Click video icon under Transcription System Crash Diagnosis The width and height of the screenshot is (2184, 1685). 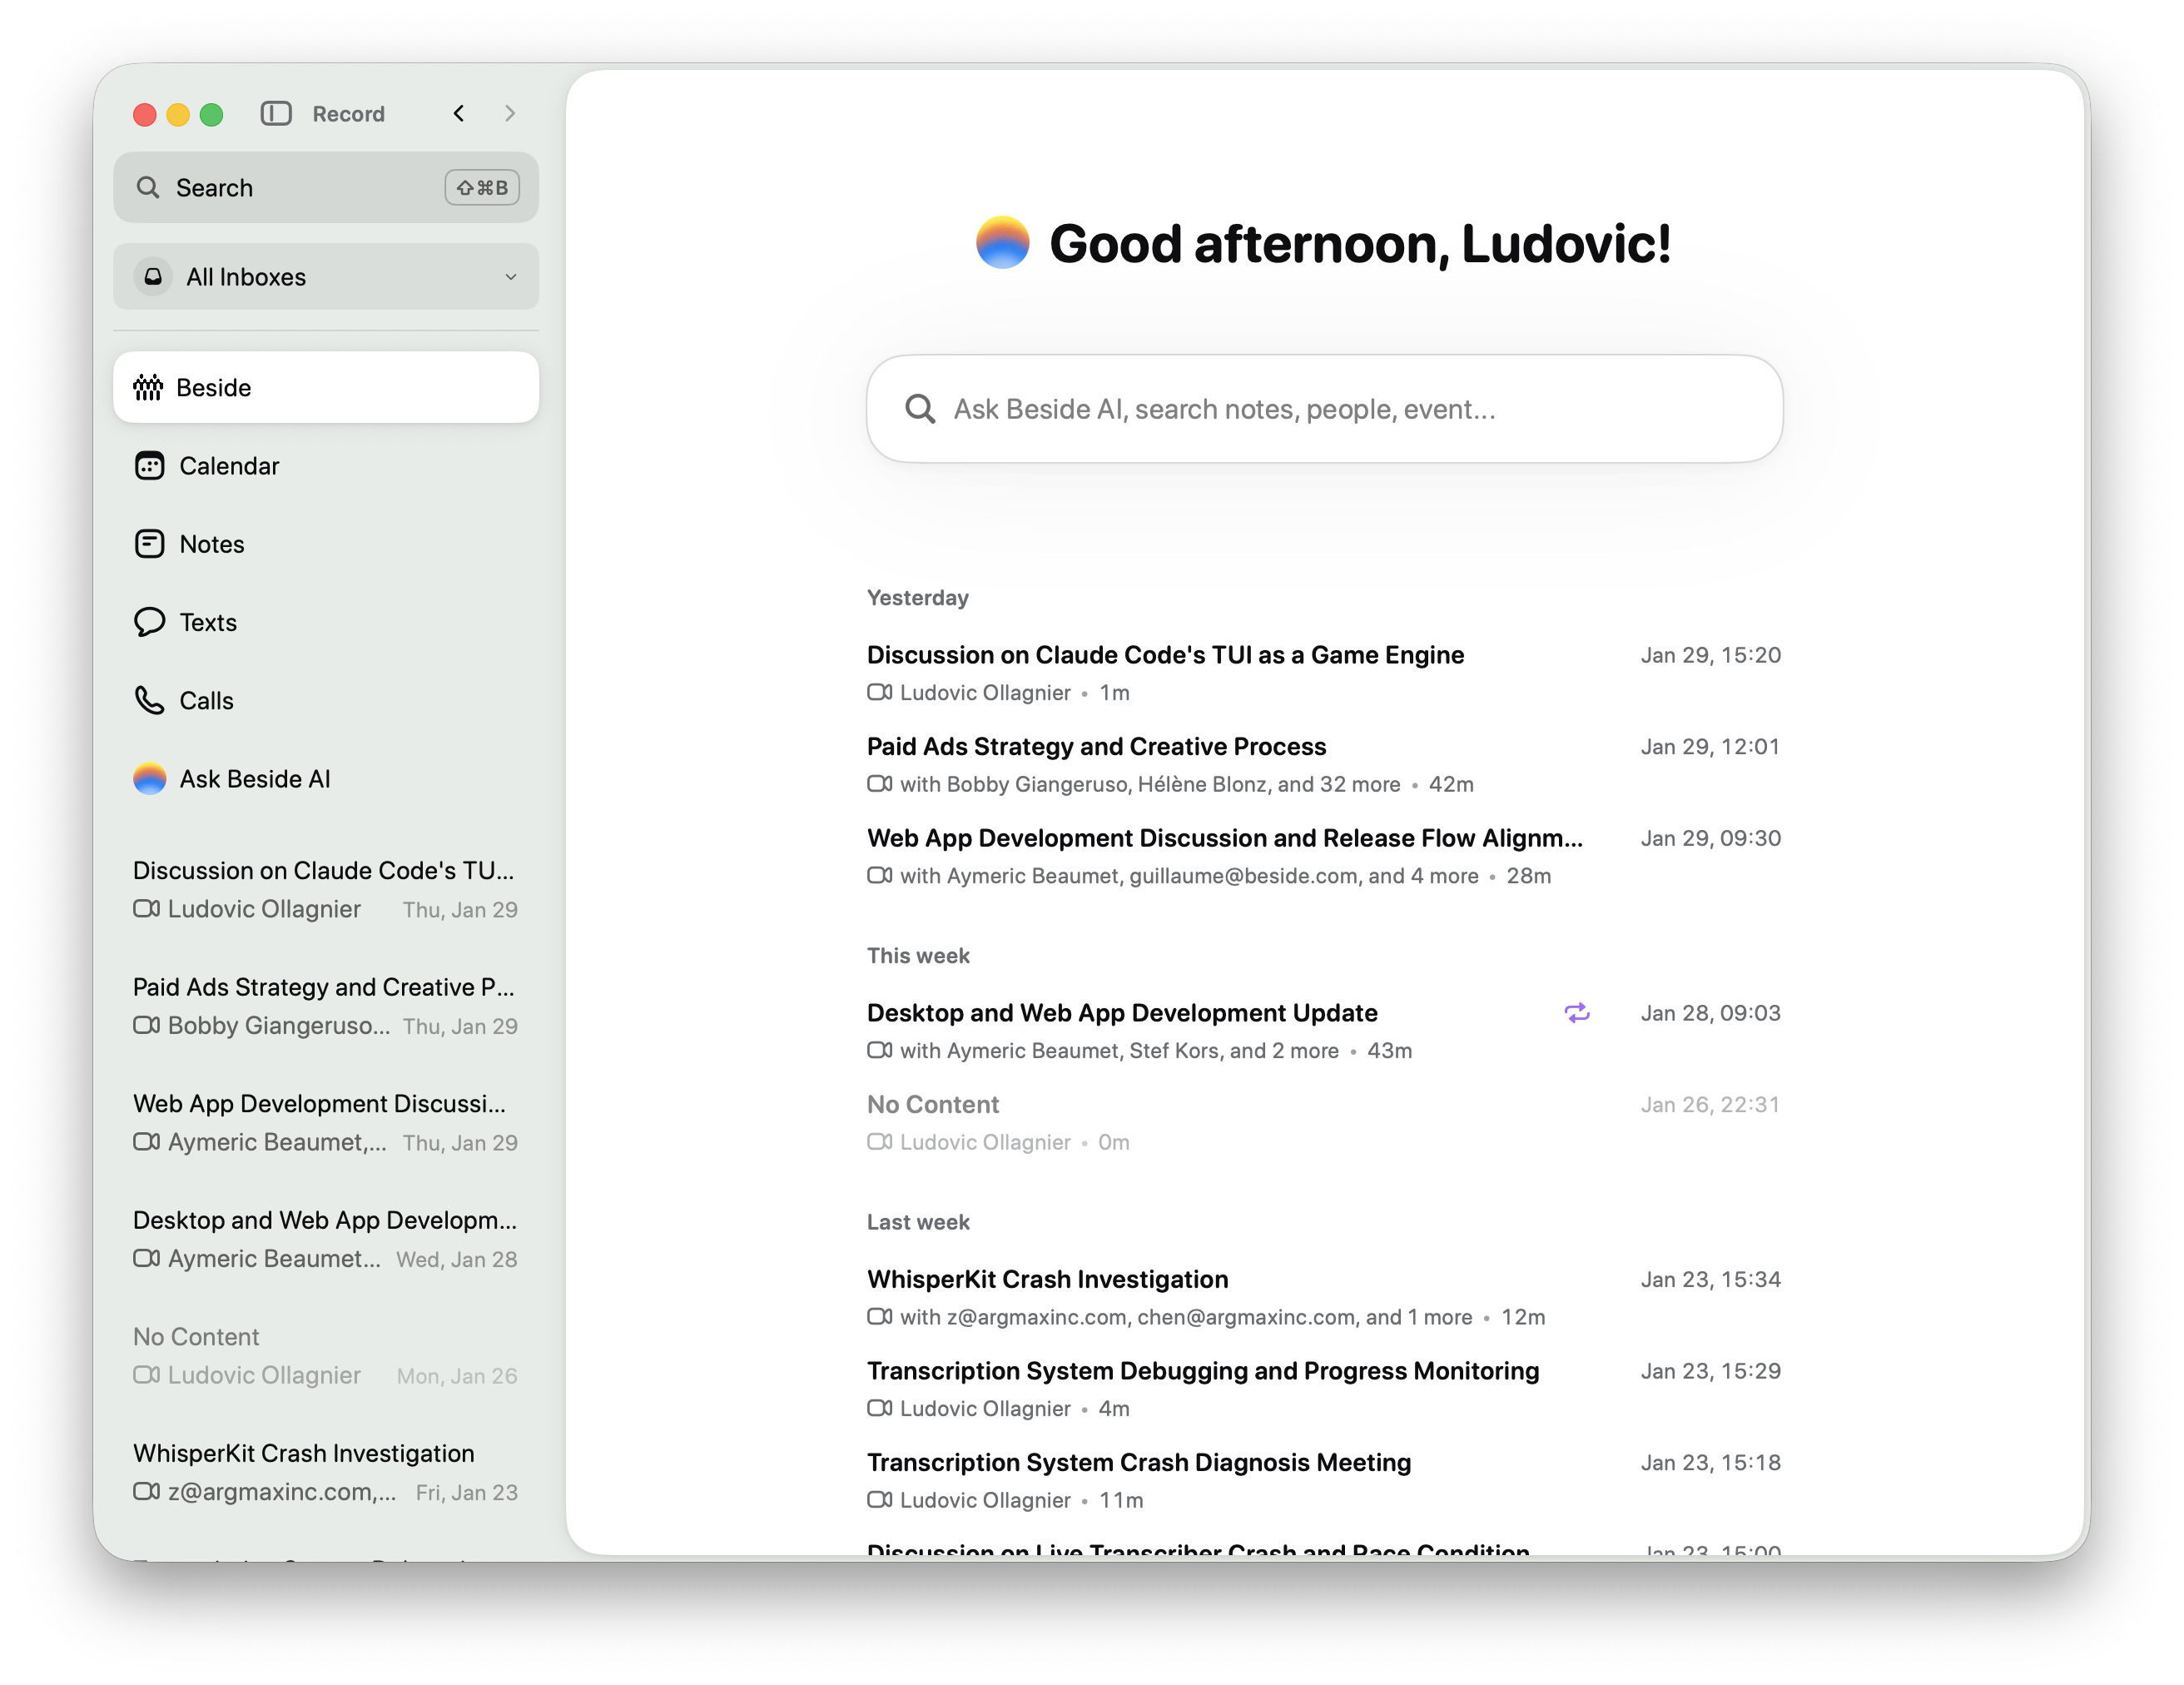click(879, 1499)
